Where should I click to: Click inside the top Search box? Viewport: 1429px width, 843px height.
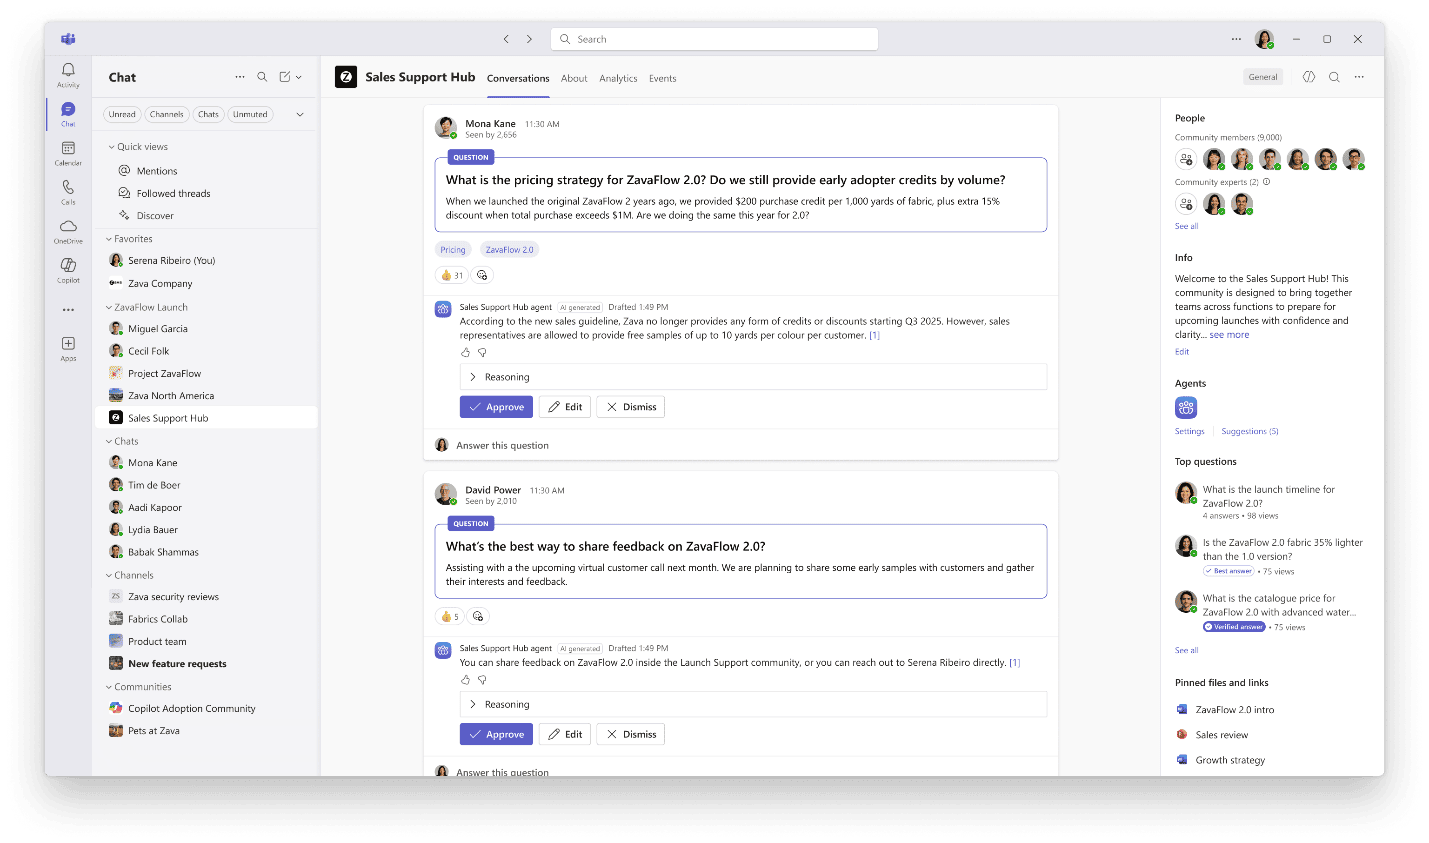[713, 38]
